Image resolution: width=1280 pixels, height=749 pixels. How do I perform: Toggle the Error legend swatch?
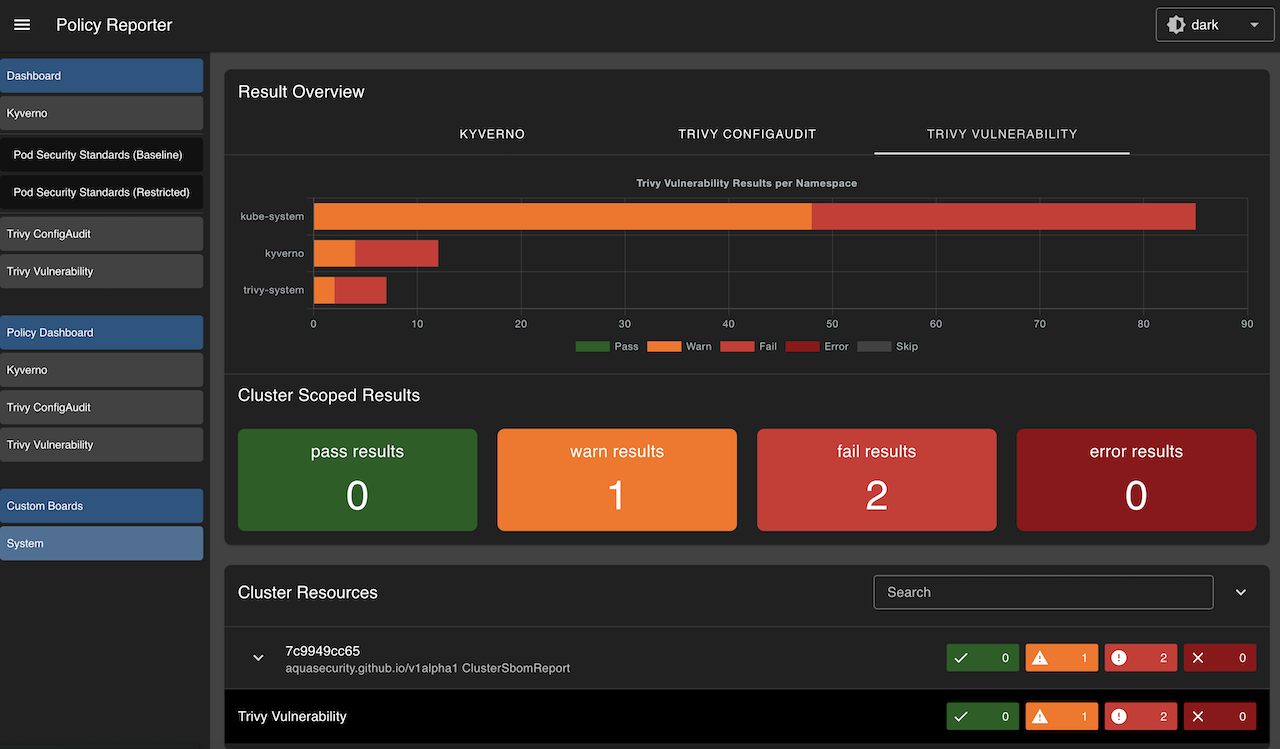pyautogui.click(x=802, y=346)
